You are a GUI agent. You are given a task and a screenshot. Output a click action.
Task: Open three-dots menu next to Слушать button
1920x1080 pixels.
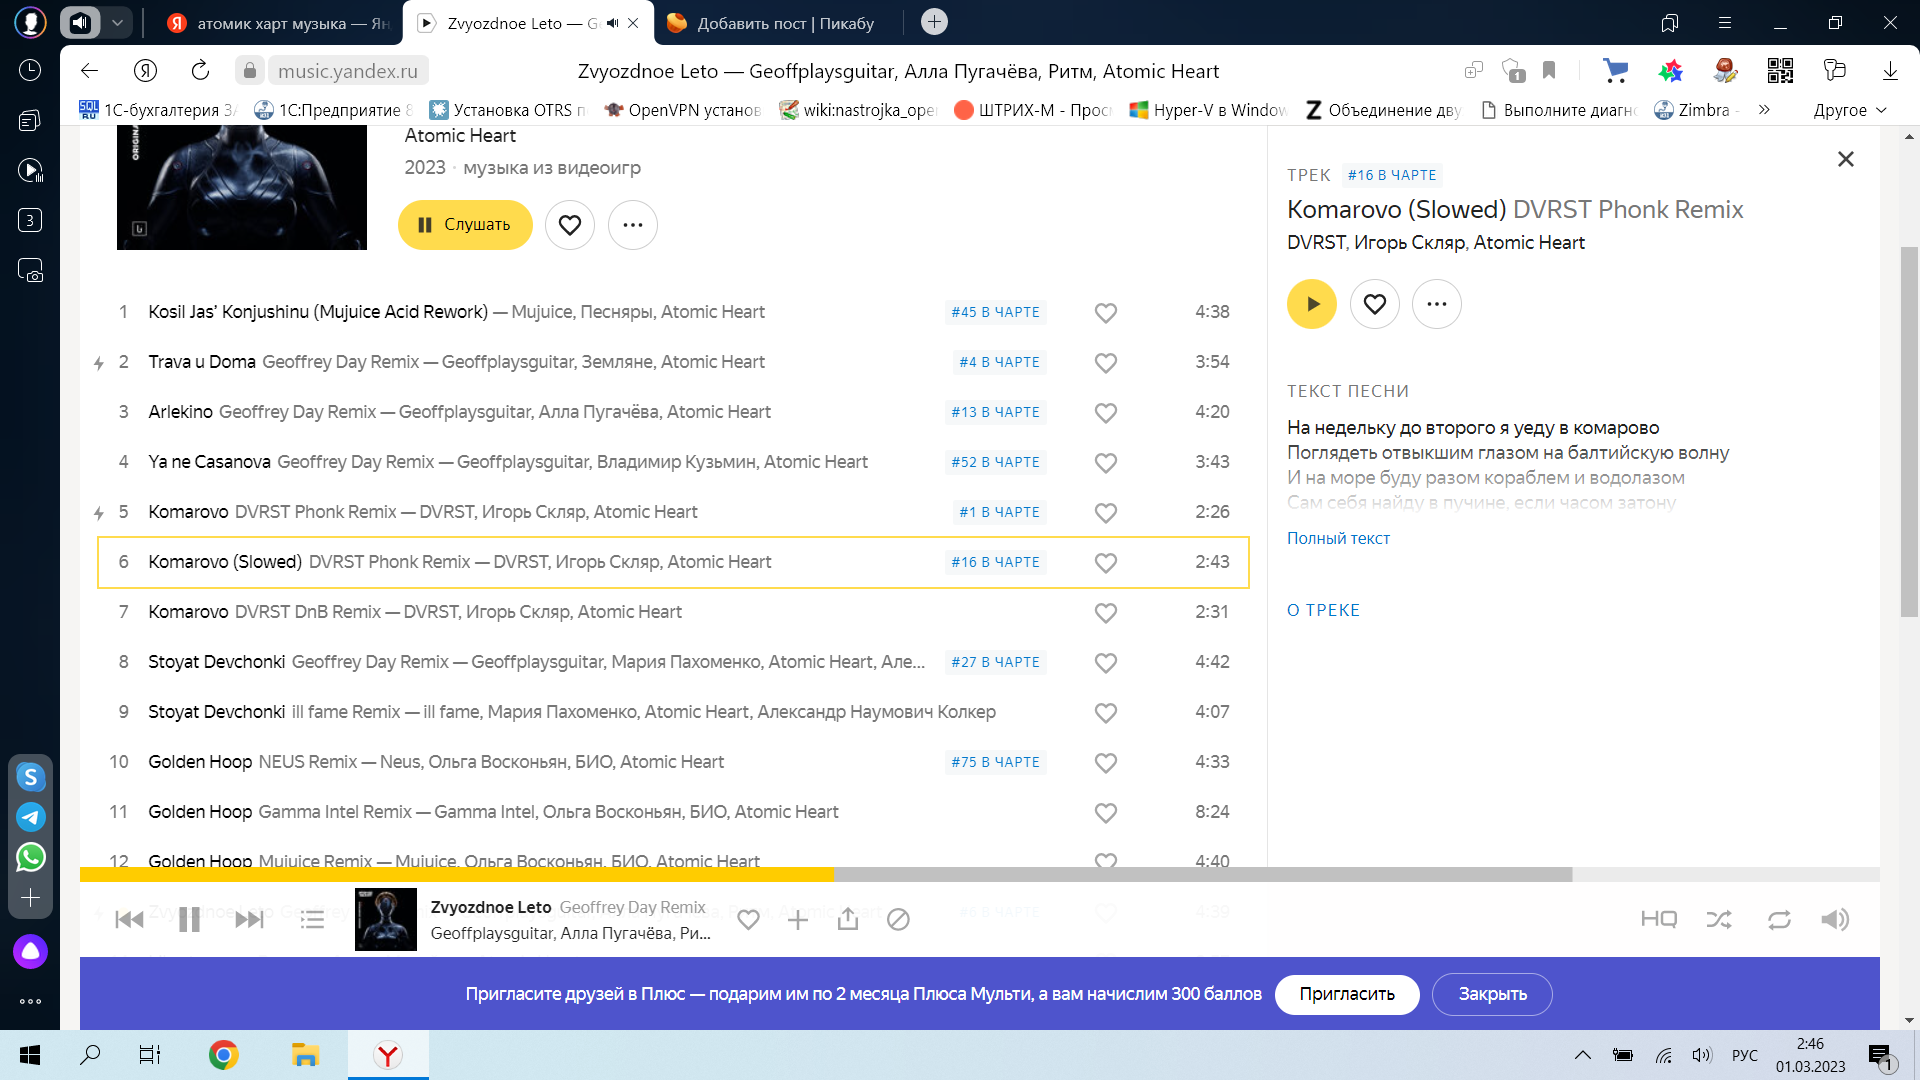coord(632,225)
